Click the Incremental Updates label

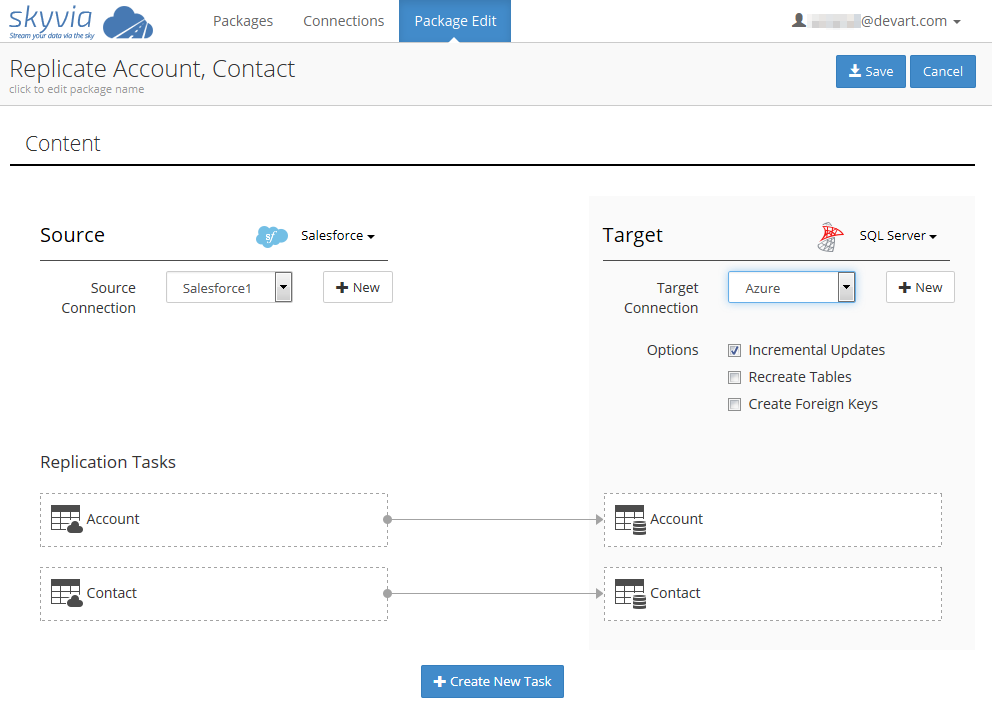coord(816,350)
